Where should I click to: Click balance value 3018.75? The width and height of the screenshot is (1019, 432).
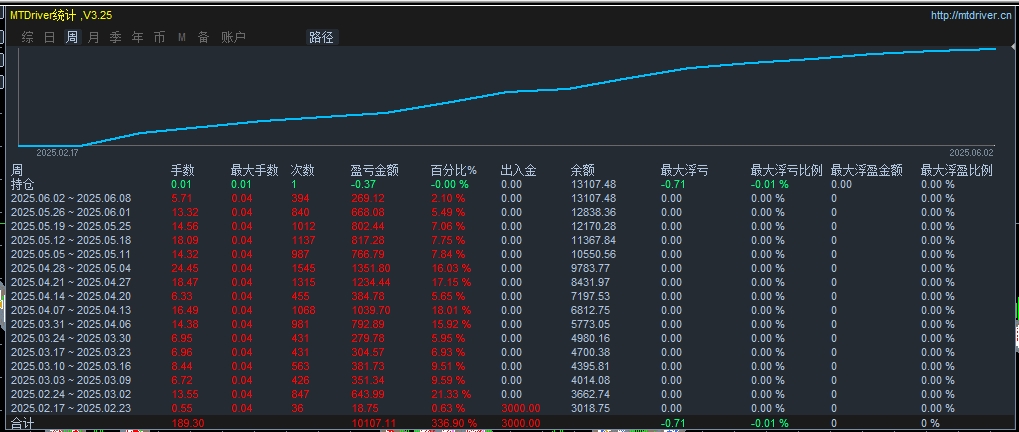pyautogui.click(x=590, y=409)
